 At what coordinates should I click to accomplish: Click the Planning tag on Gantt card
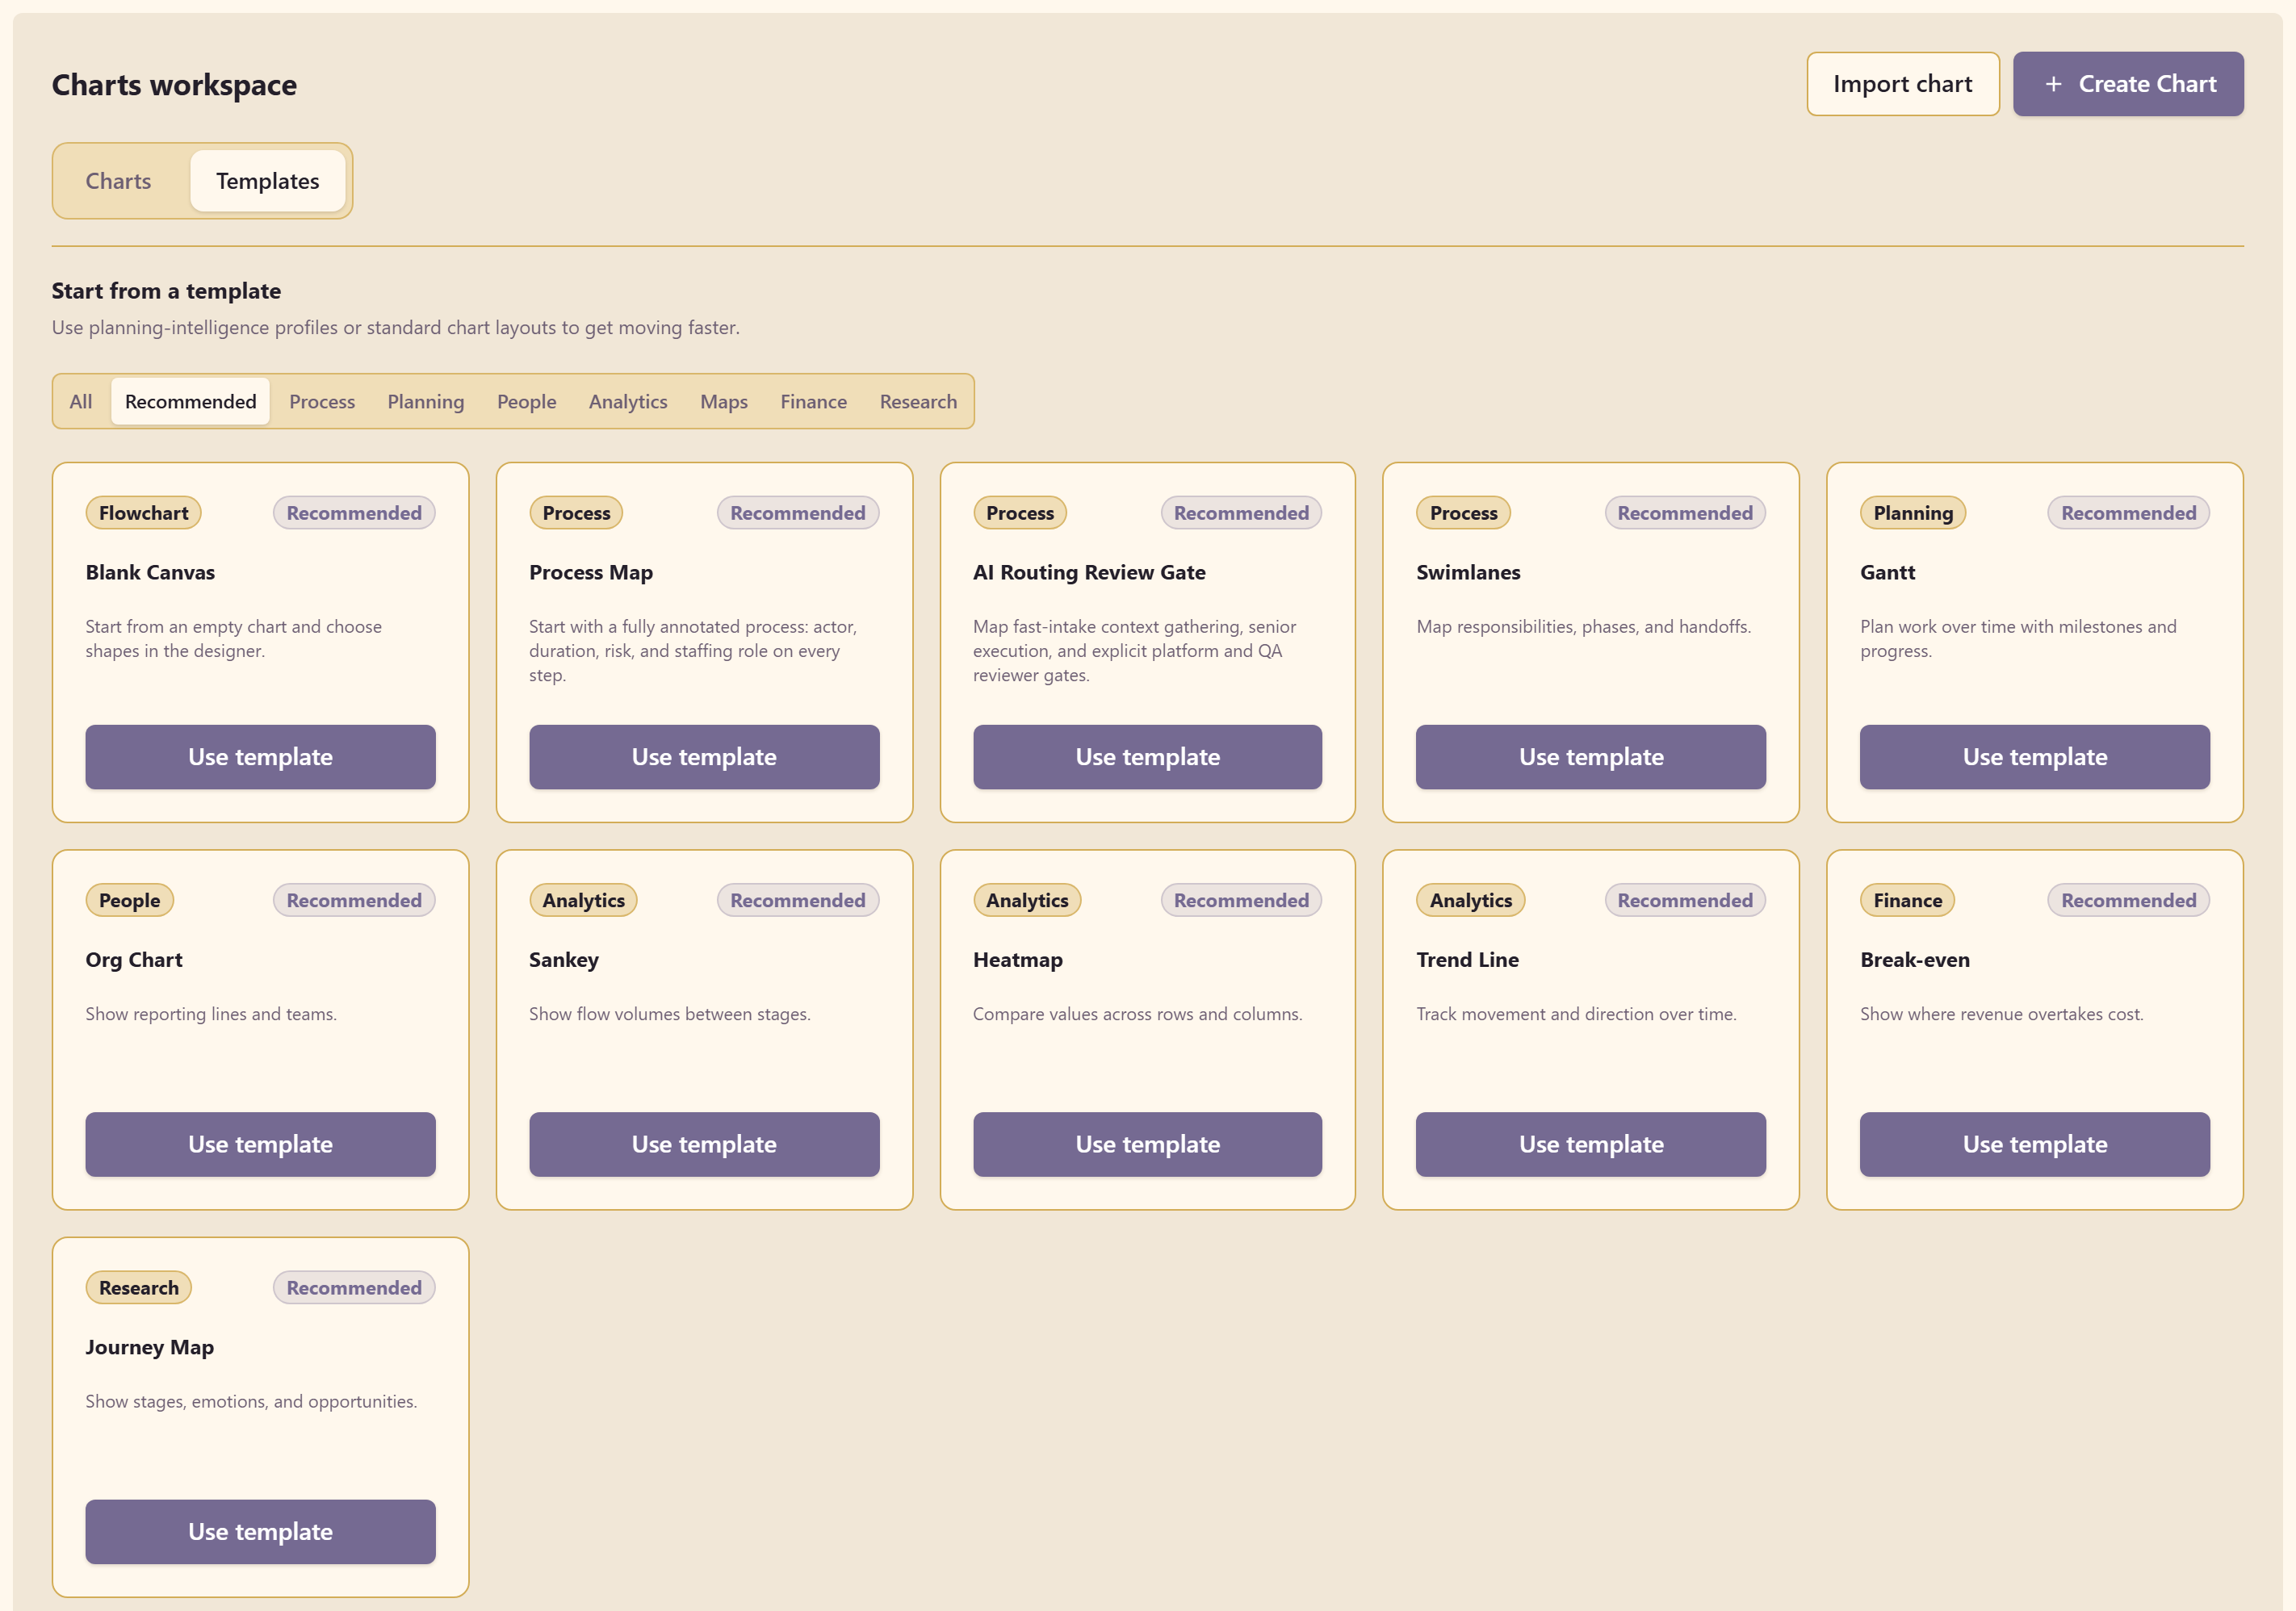click(1912, 513)
